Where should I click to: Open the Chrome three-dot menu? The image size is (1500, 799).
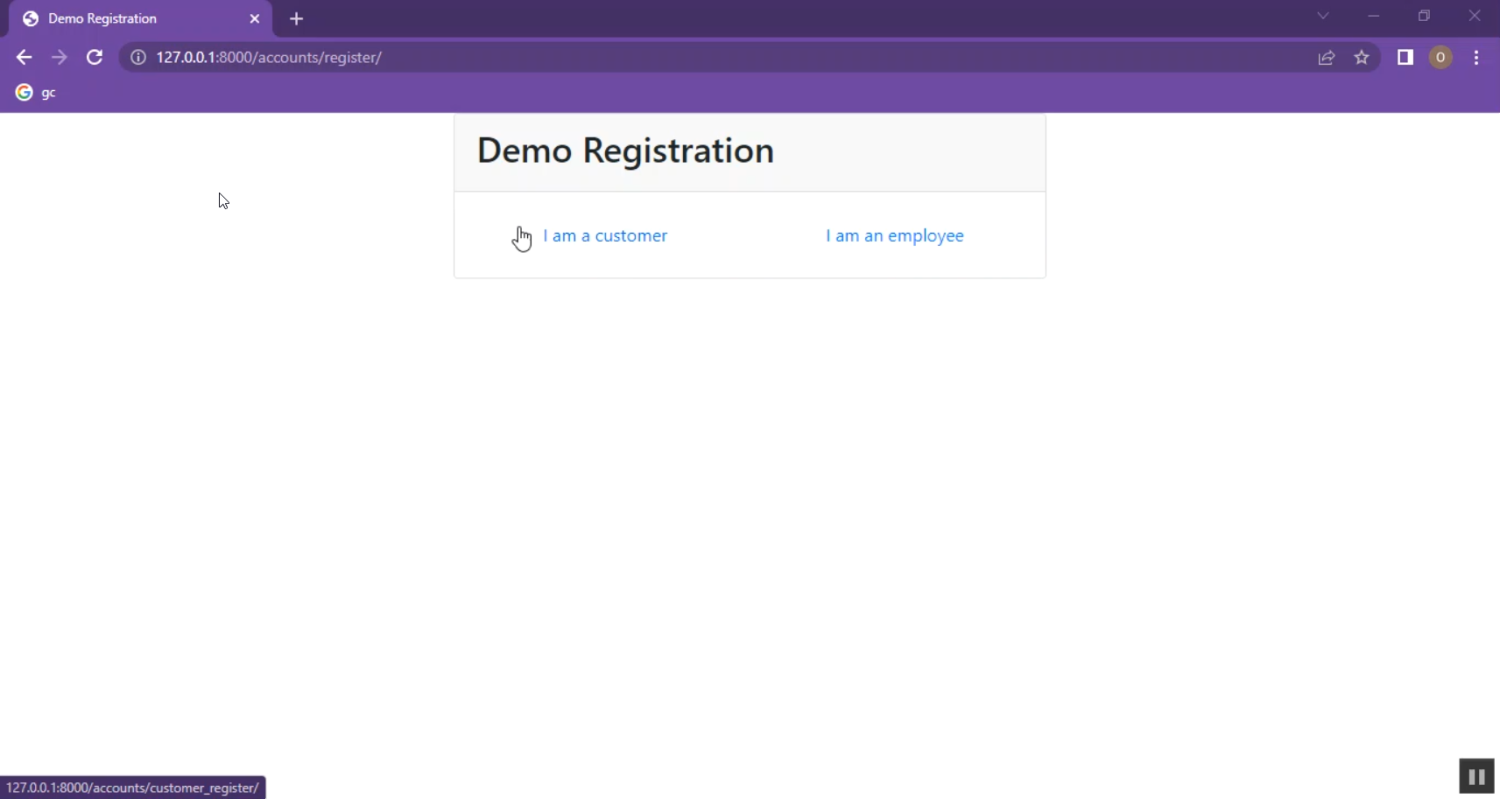point(1476,58)
